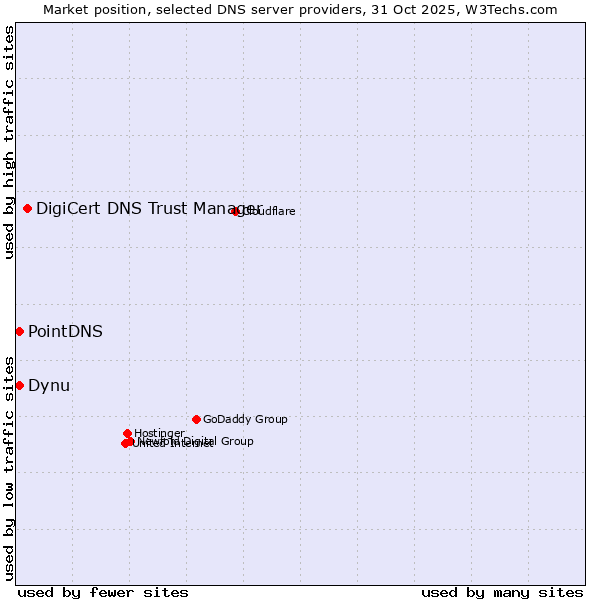Click the PointDNS label text

click(x=65, y=331)
